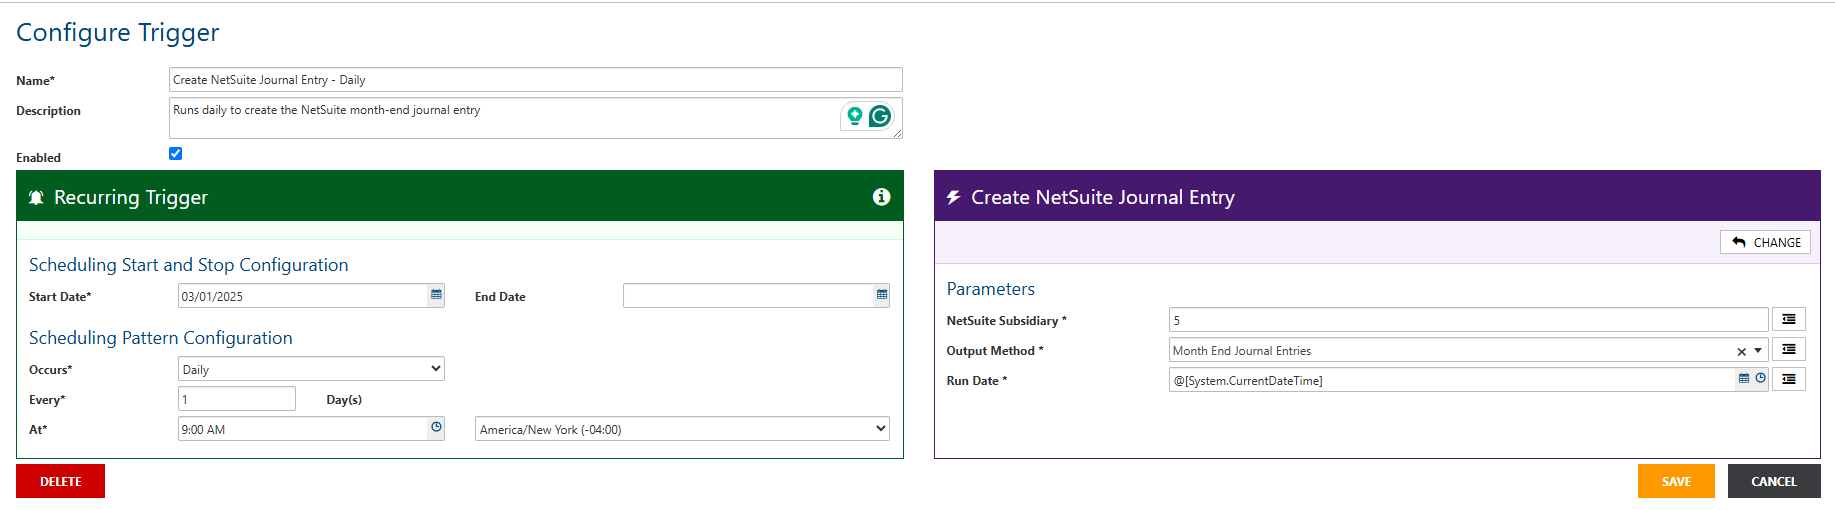This screenshot has width=1835, height=510.
Task: Click the Scheduling Pattern Configuration heading
Action: pyautogui.click(x=161, y=338)
